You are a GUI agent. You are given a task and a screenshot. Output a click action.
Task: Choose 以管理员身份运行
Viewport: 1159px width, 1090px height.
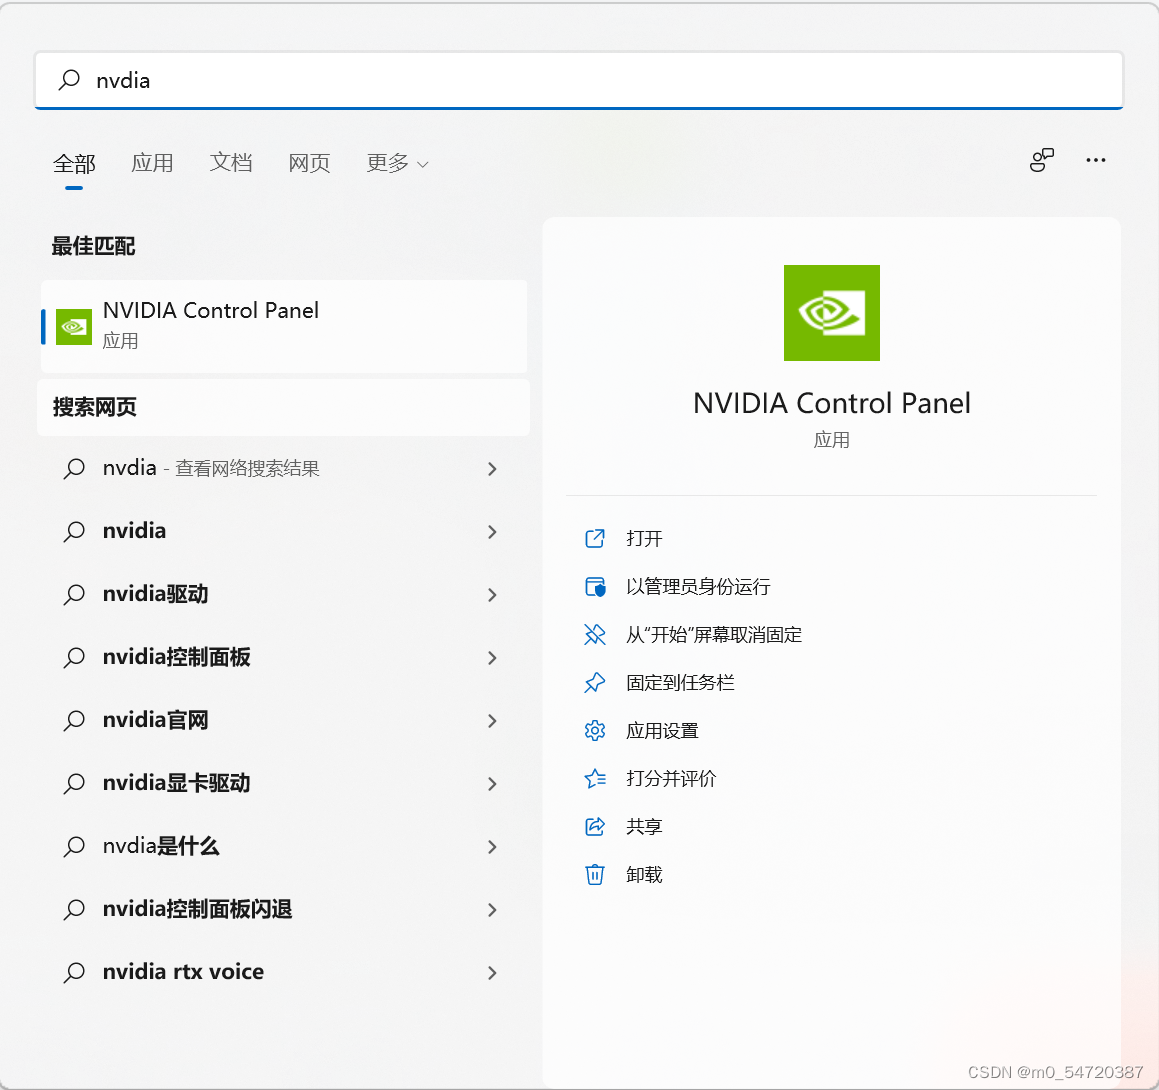coord(698,587)
